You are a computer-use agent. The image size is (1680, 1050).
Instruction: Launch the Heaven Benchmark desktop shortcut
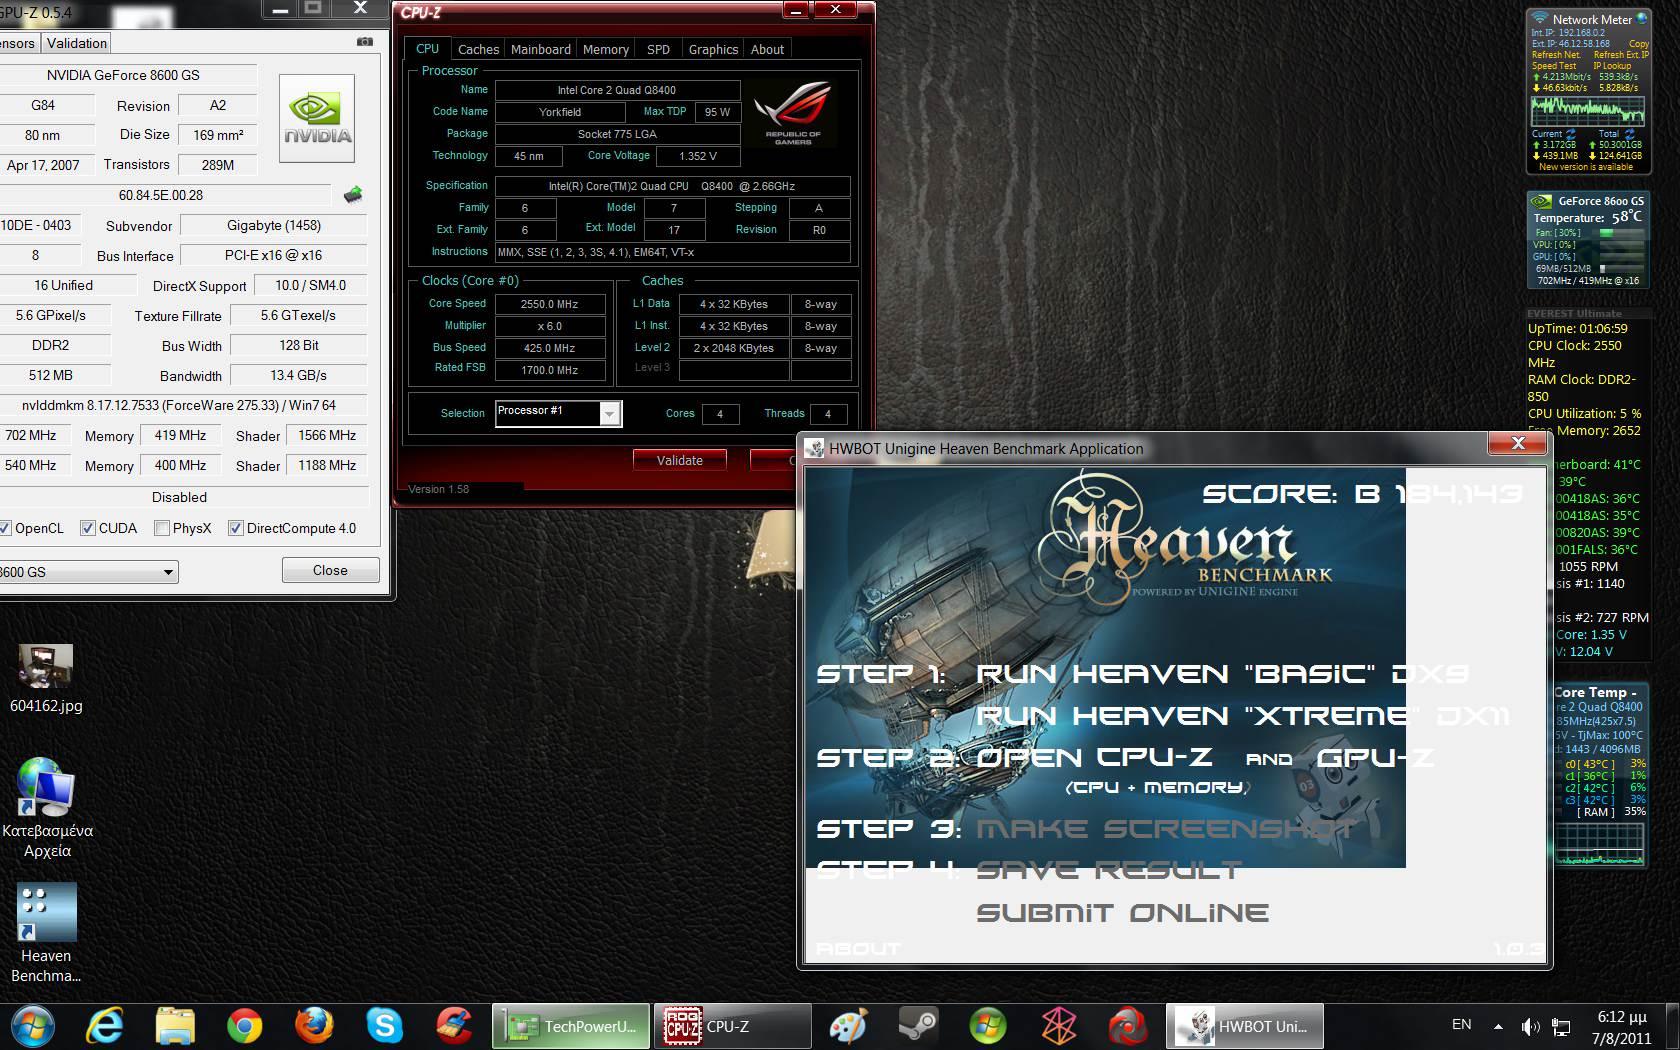(46, 933)
